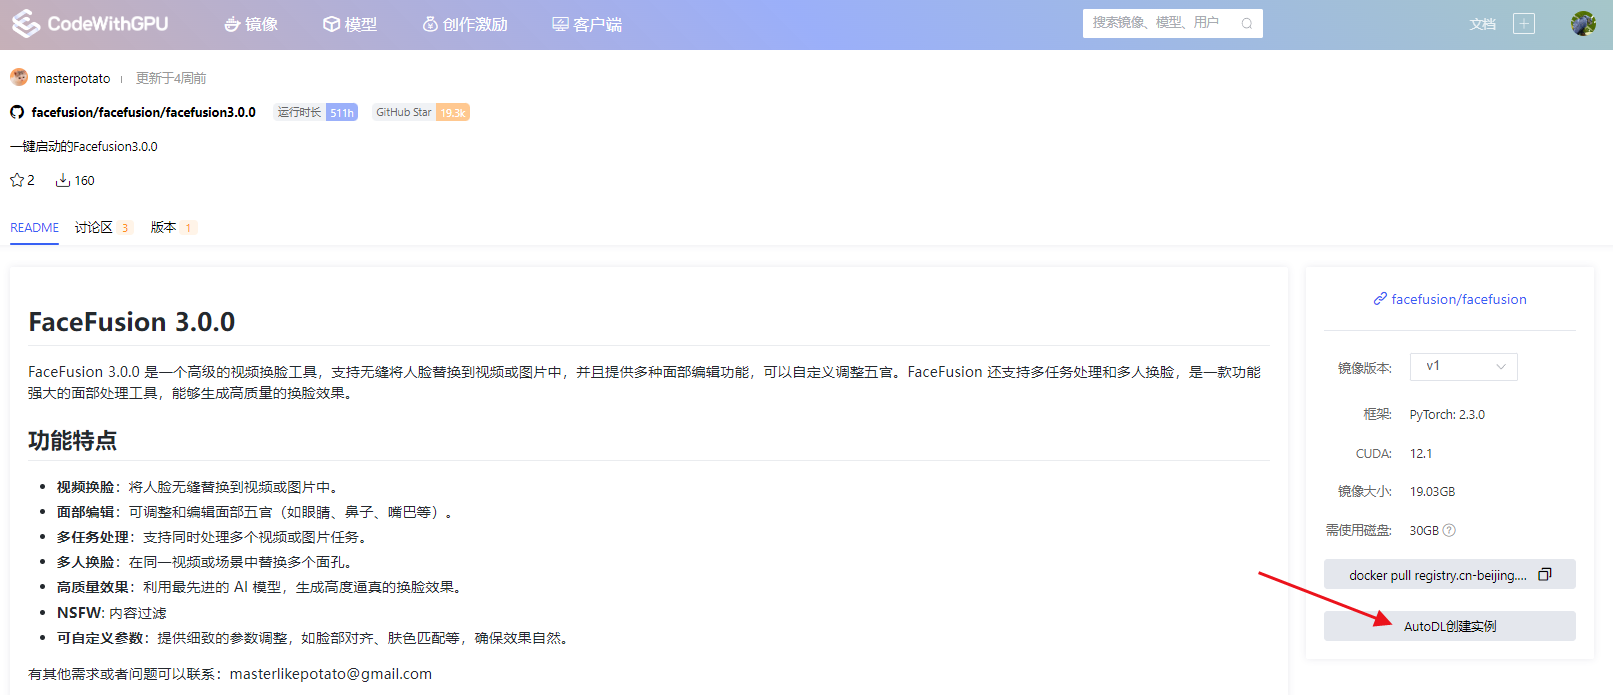
Task: Click the magnifier search icon
Action: point(1247,24)
